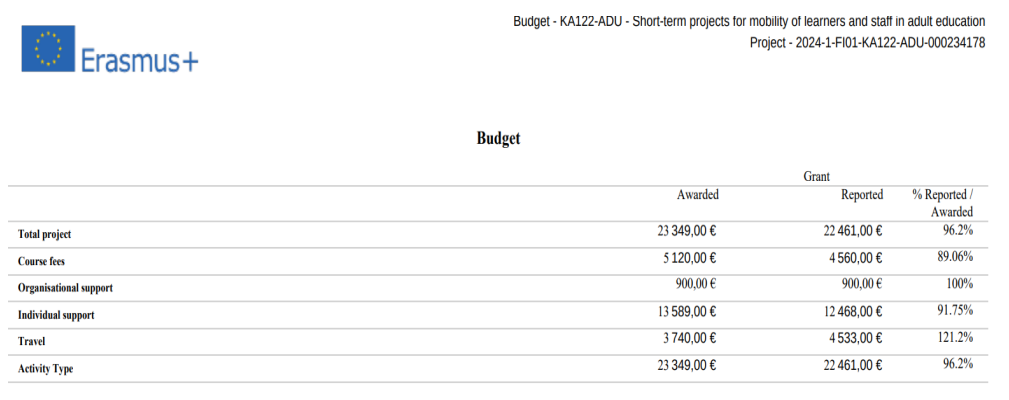Click the European Union flag logo
Image resolution: width=1009 pixels, height=400 pixels.
click(47, 49)
